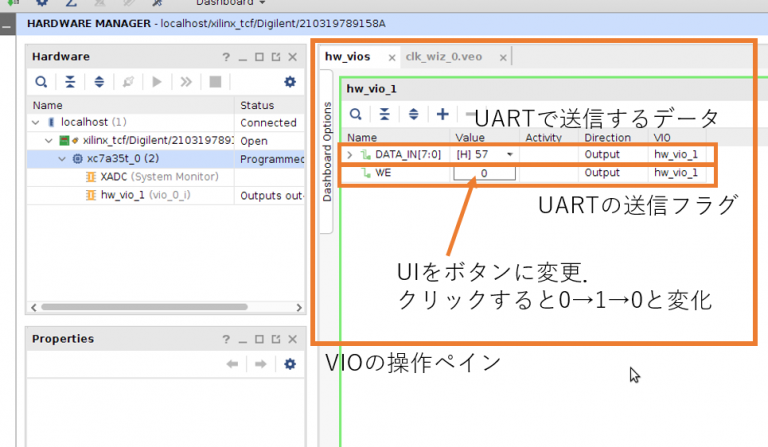Image resolution: width=768 pixels, height=447 pixels.
Task: Collapse the xc7a35t_0 device node
Action: click(x=63, y=159)
